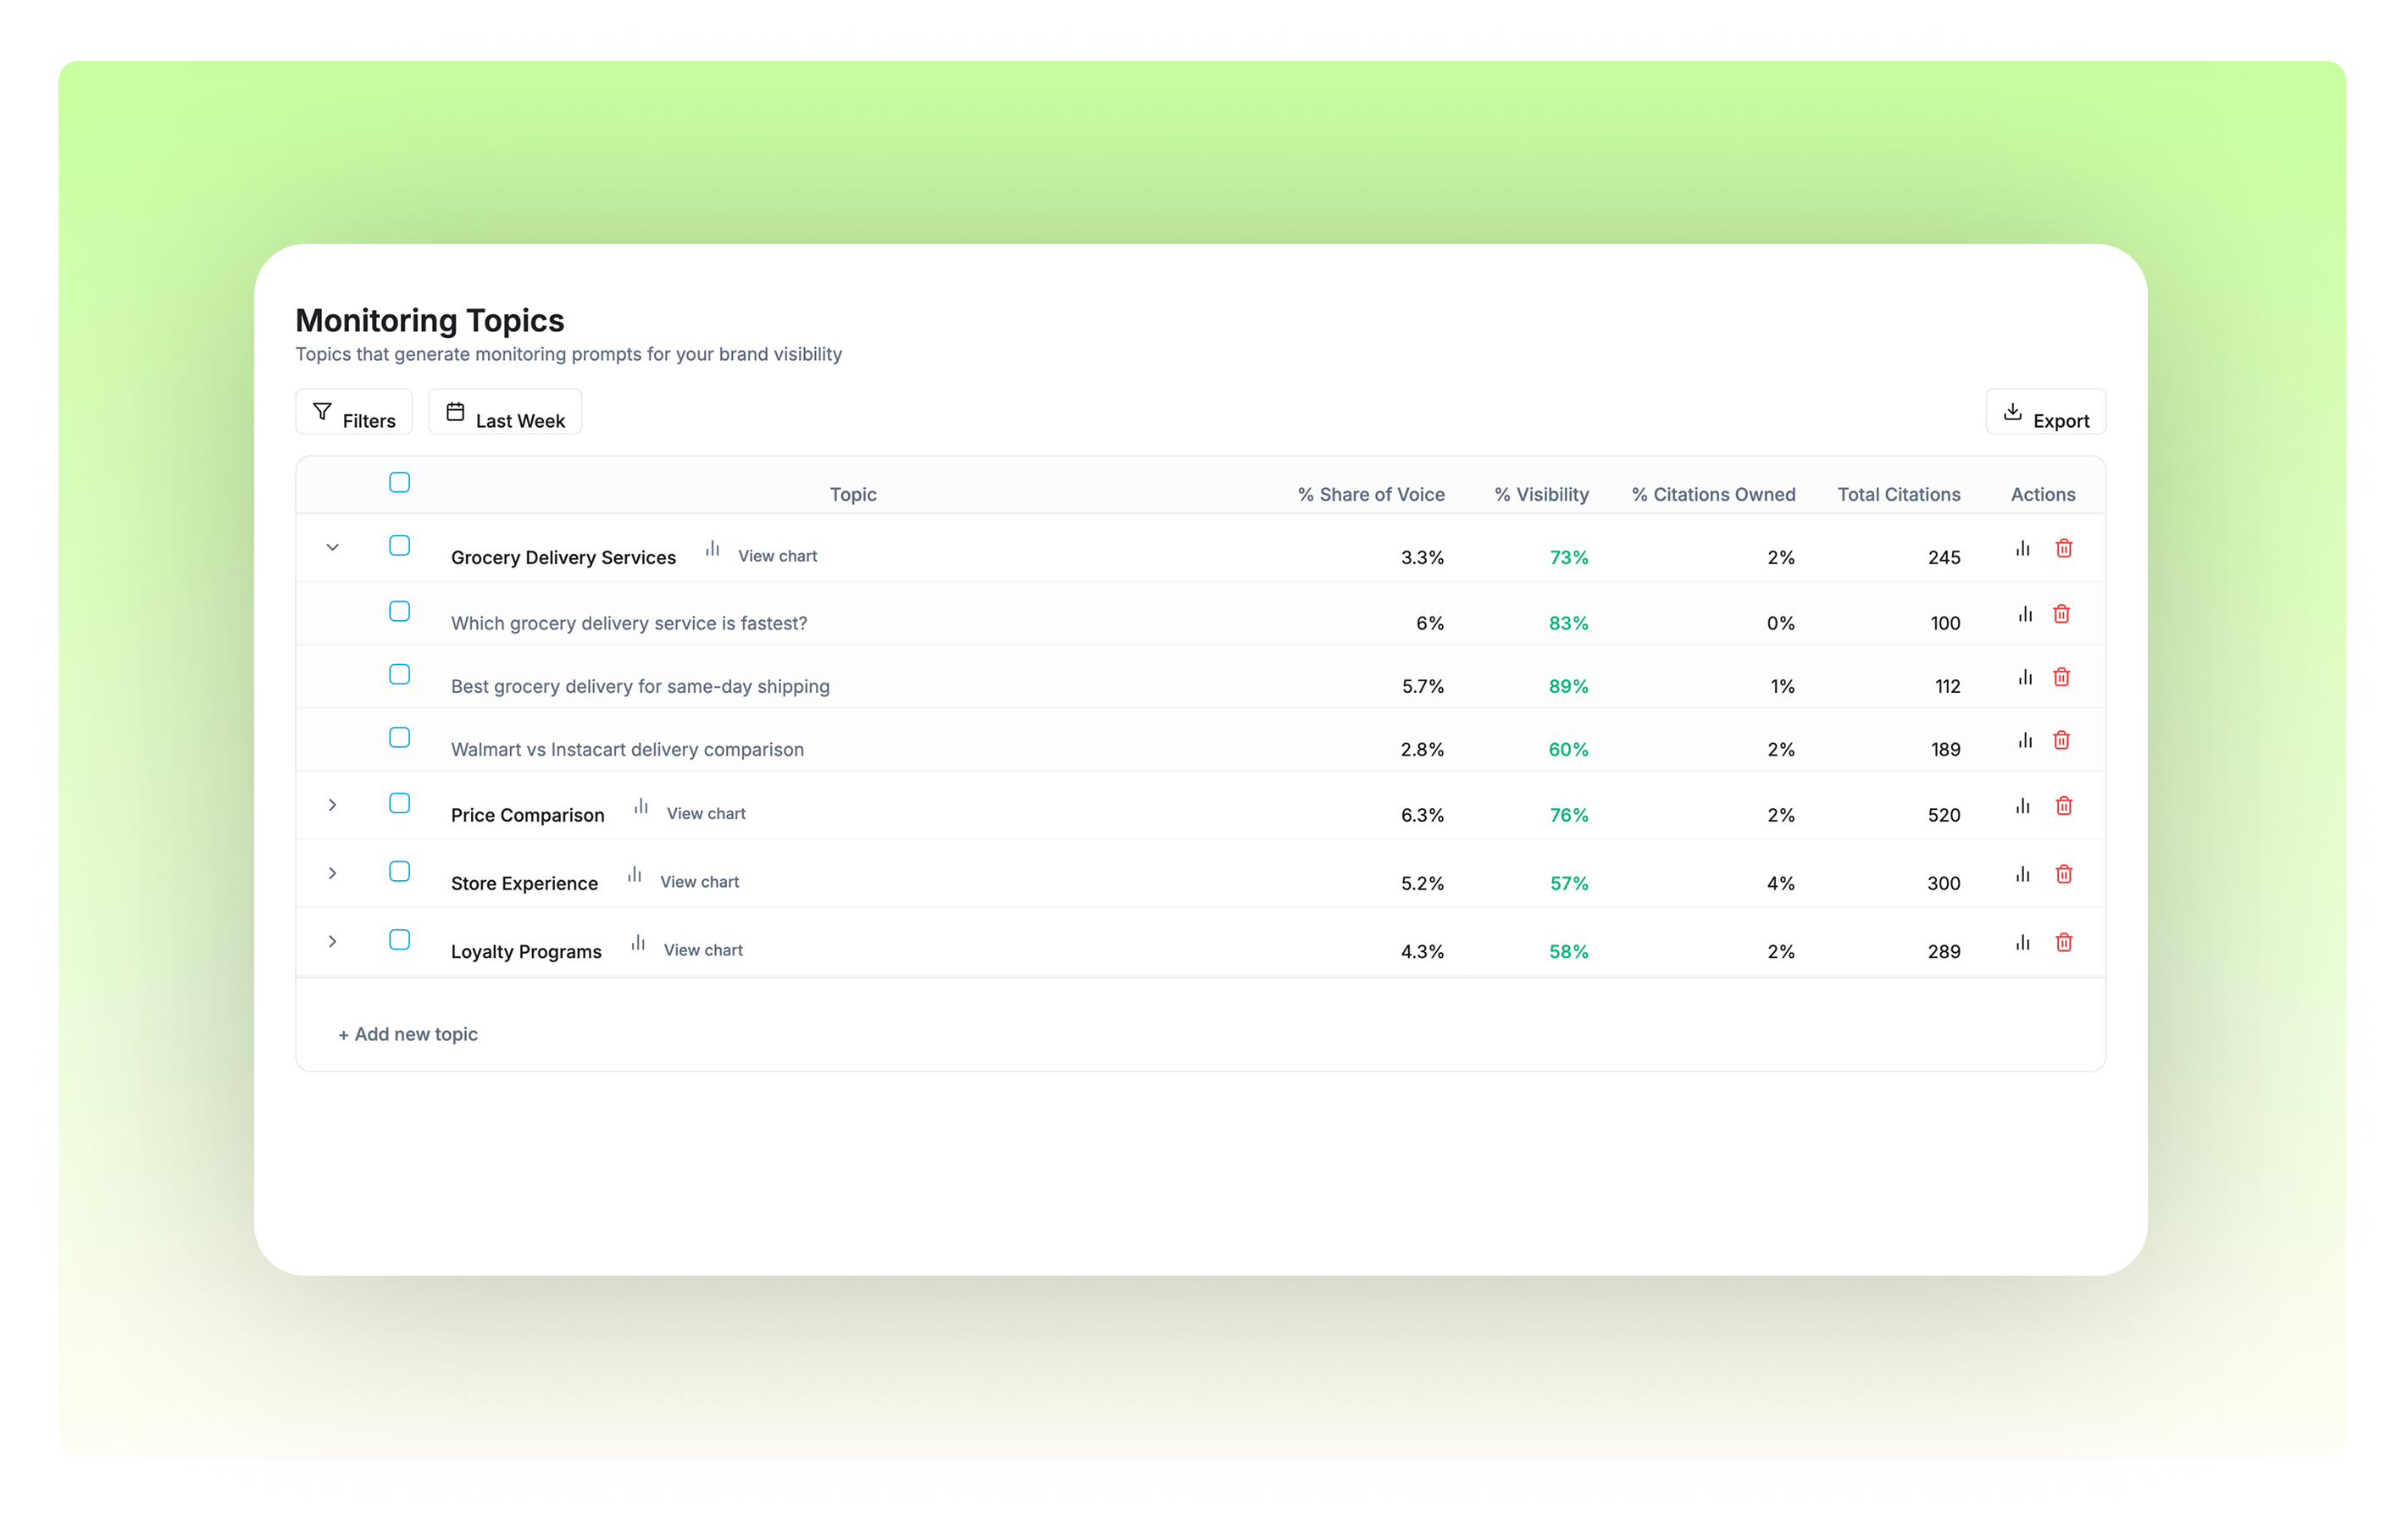Viewport: 2402px width, 1540px height.
Task: Open the Last Week date range picker
Action: coord(505,413)
